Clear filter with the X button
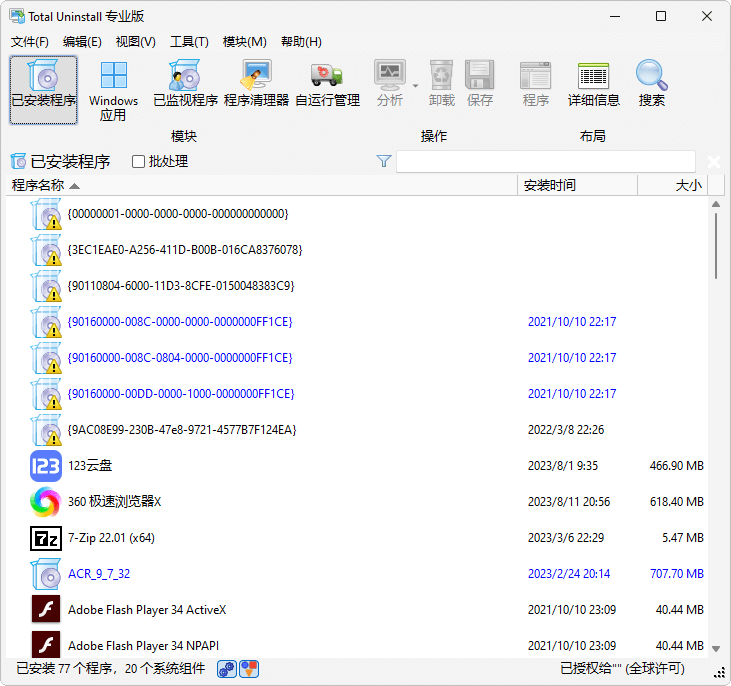This screenshot has height=686, width=731. 713,162
